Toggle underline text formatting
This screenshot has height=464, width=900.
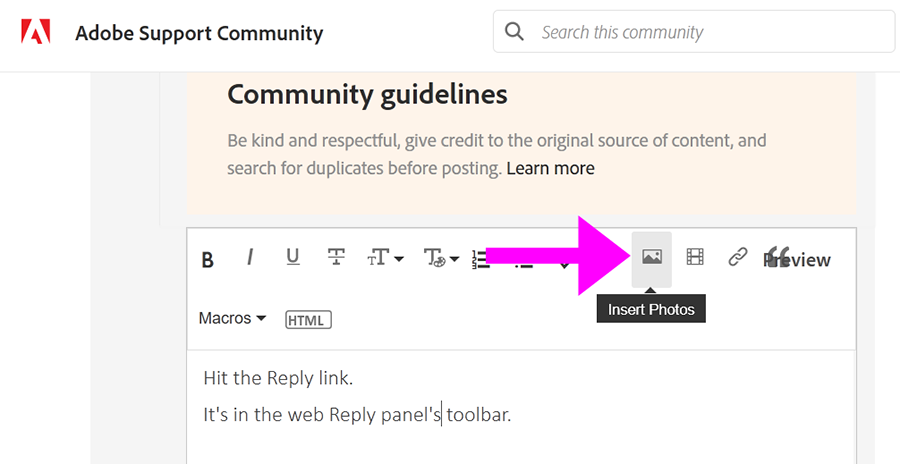293,258
